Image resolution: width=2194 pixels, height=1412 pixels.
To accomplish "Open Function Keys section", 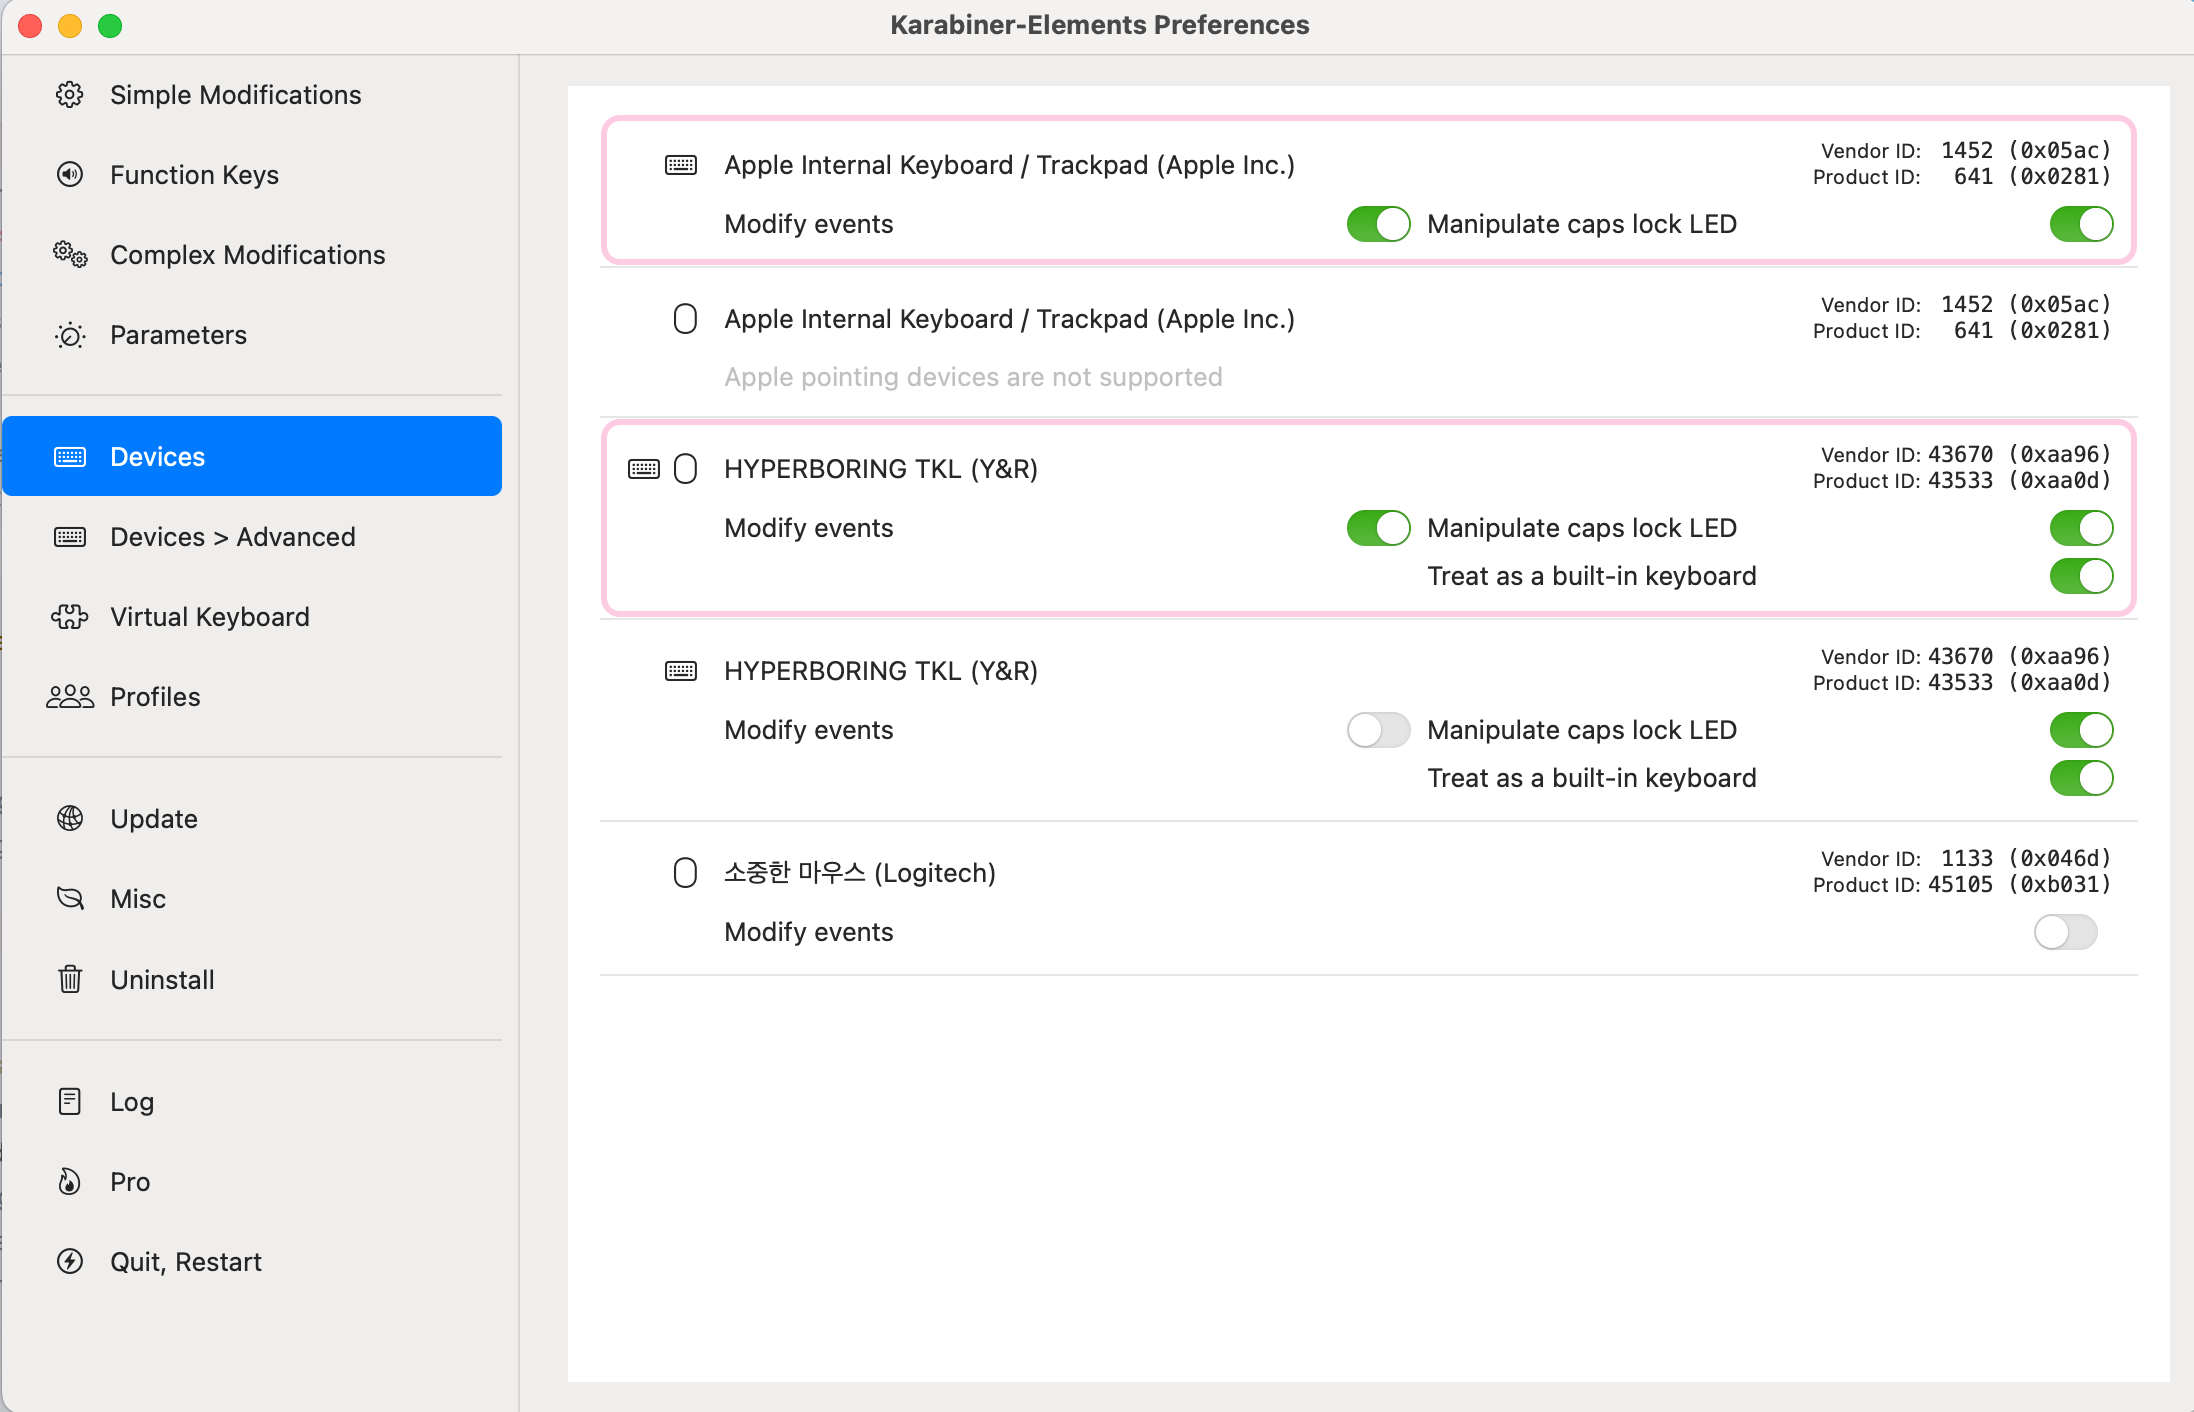I will (252, 175).
